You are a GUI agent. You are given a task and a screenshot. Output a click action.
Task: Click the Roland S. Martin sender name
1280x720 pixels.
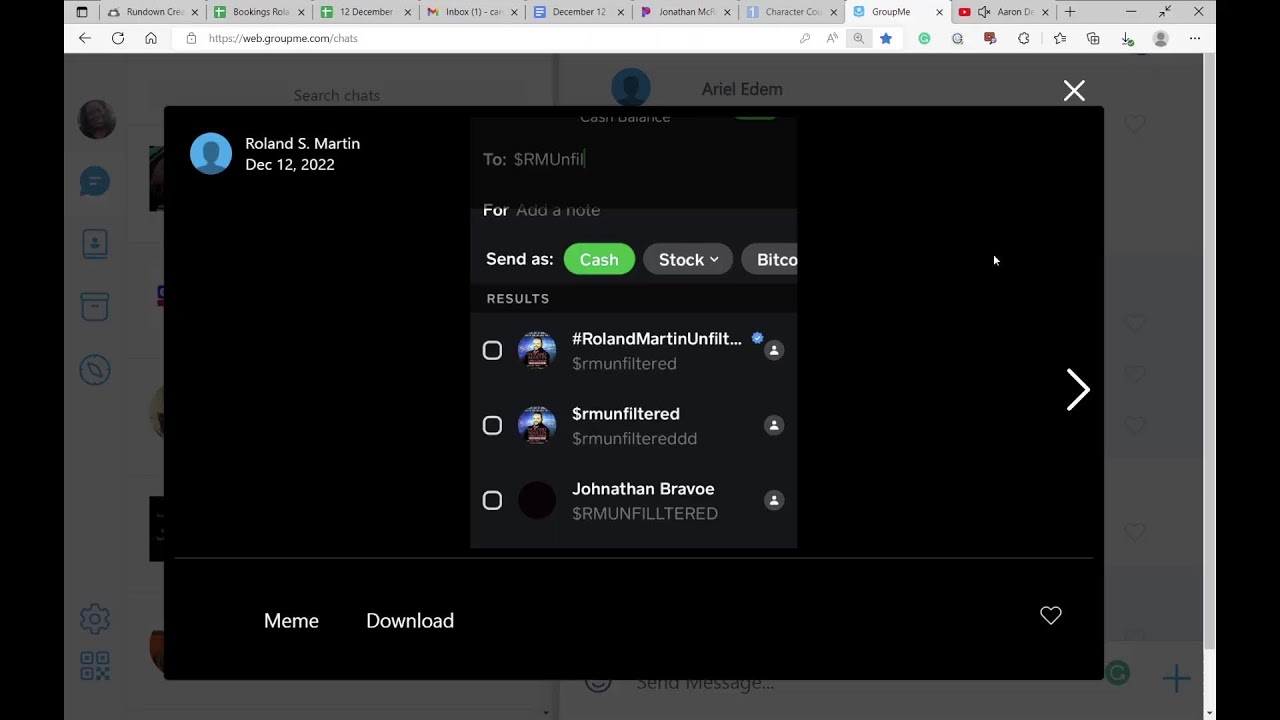pos(302,143)
